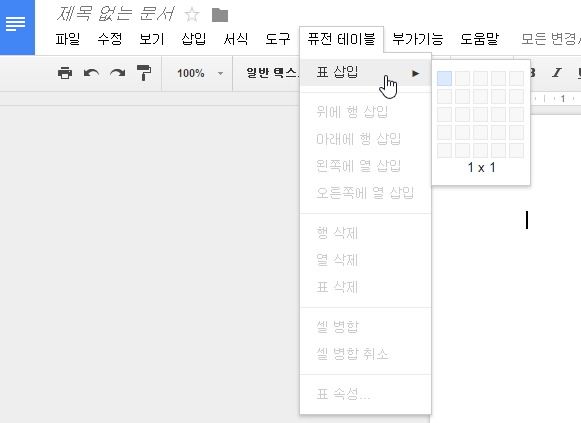Close the 퓨전 테이블 menu
Screen dimensions: 581x423
click(x=342, y=39)
